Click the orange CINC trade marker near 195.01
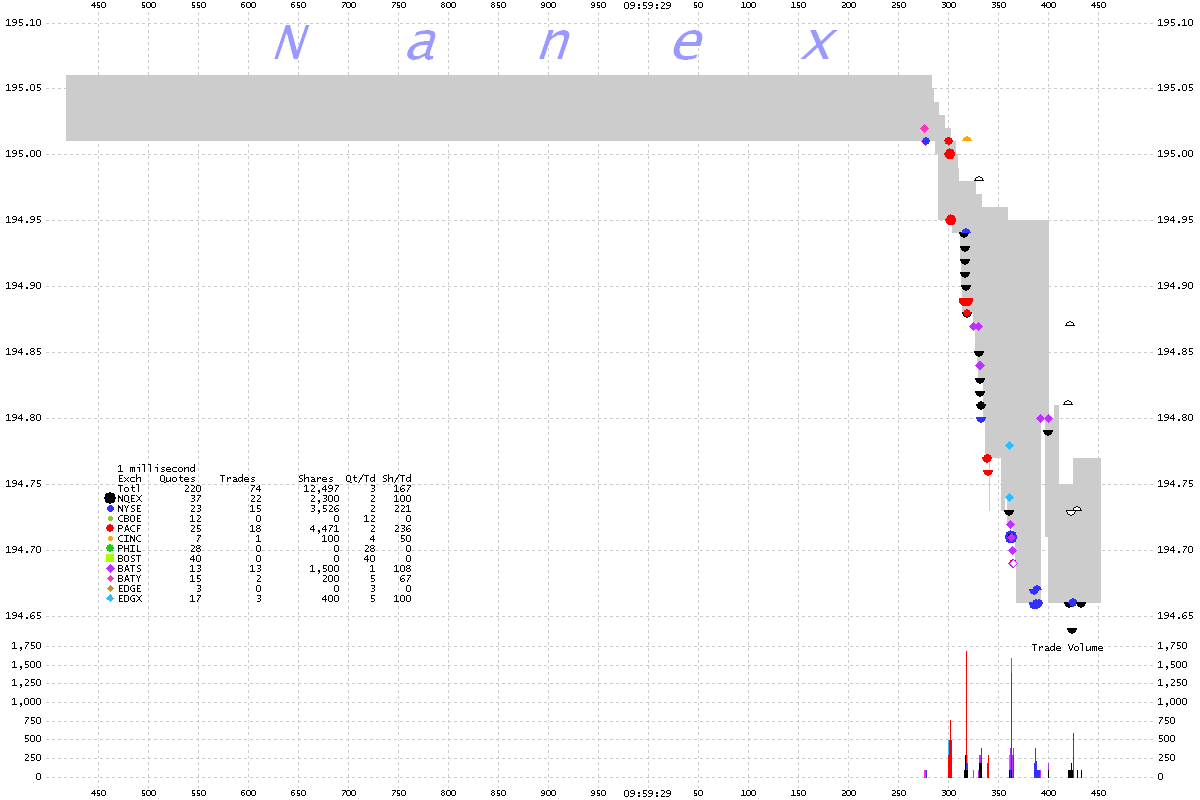 click(967, 139)
